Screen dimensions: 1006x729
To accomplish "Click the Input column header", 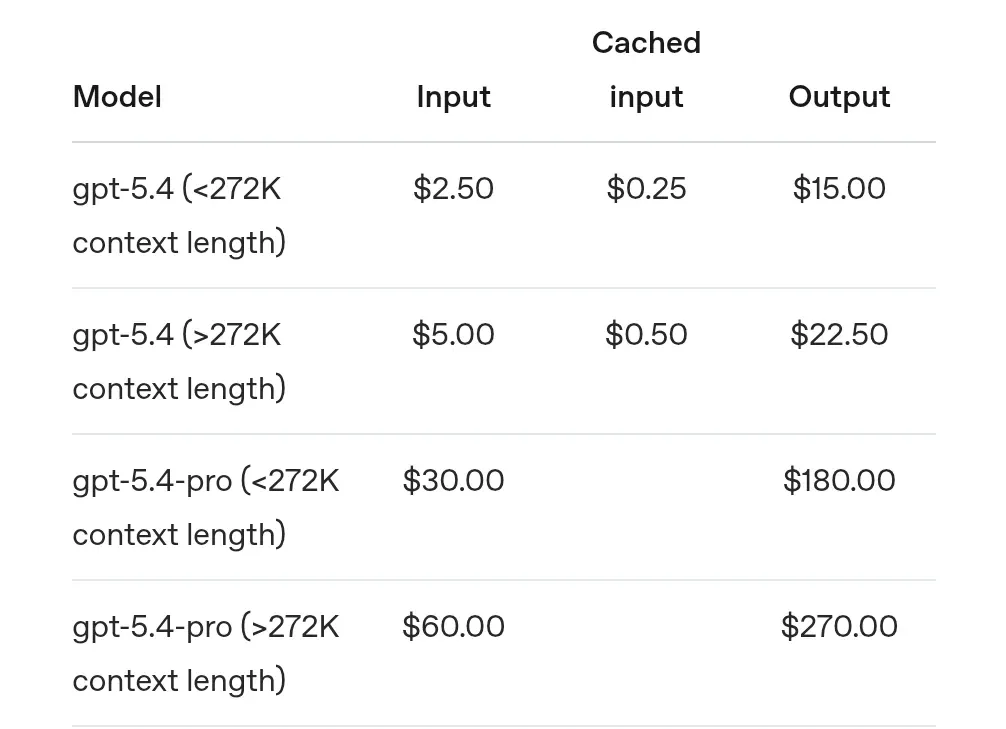I will (x=453, y=97).
